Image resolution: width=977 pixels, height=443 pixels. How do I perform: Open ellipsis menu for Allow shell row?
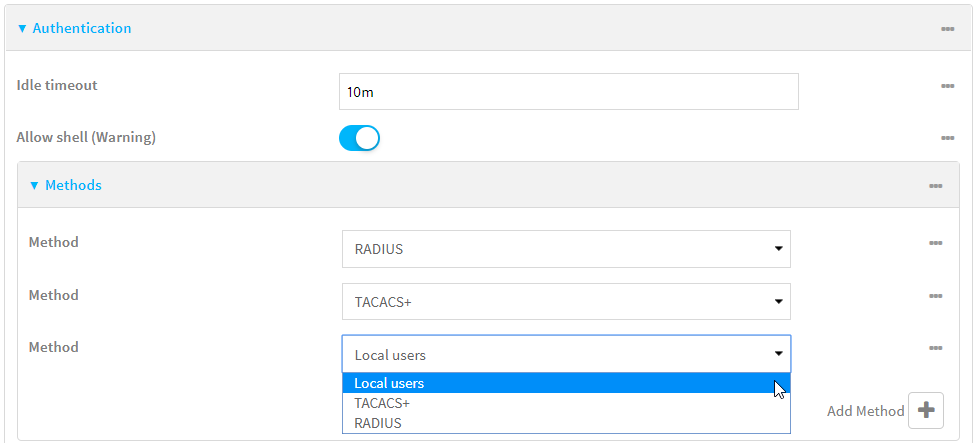[x=947, y=138]
